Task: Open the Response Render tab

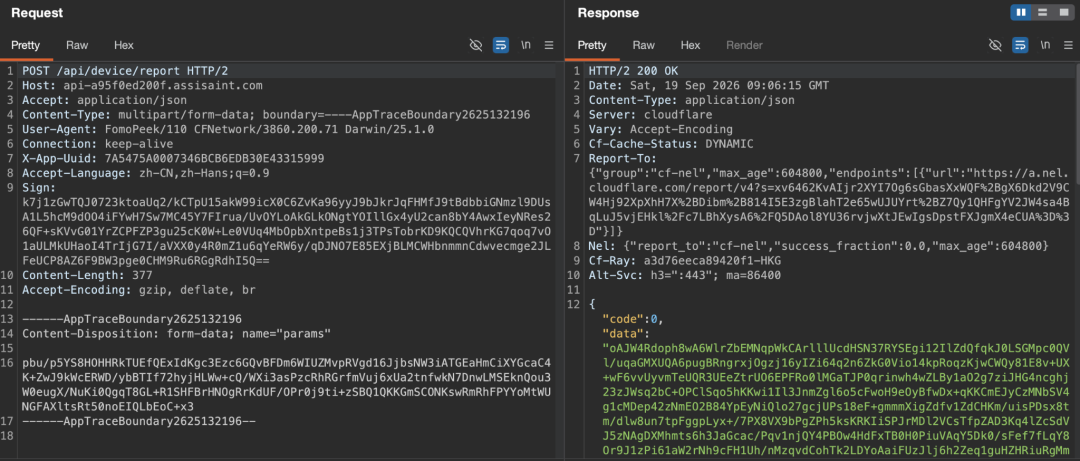Action: 745,45
